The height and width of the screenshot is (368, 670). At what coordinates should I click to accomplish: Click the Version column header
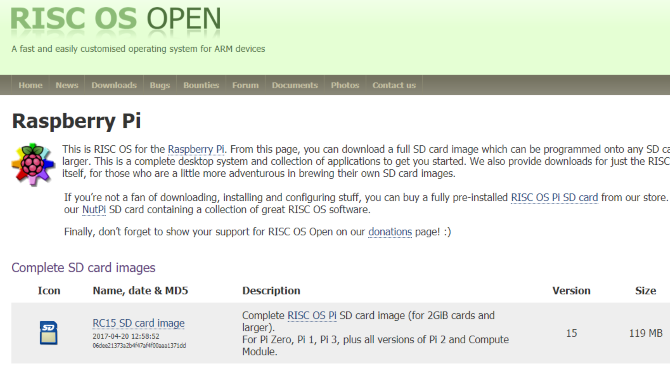(x=571, y=291)
